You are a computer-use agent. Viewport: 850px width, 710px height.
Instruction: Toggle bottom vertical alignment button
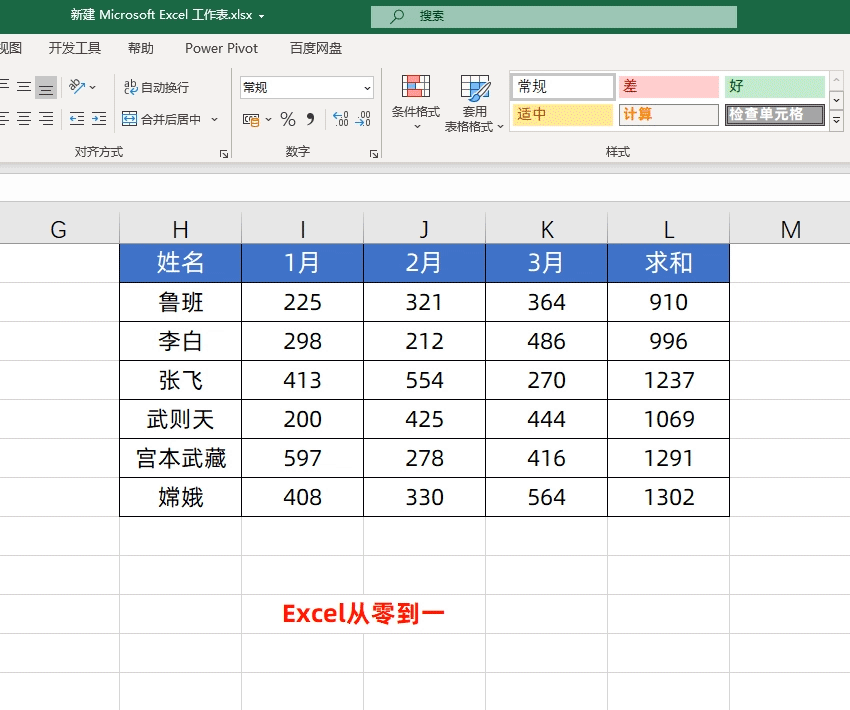(x=46, y=88)
